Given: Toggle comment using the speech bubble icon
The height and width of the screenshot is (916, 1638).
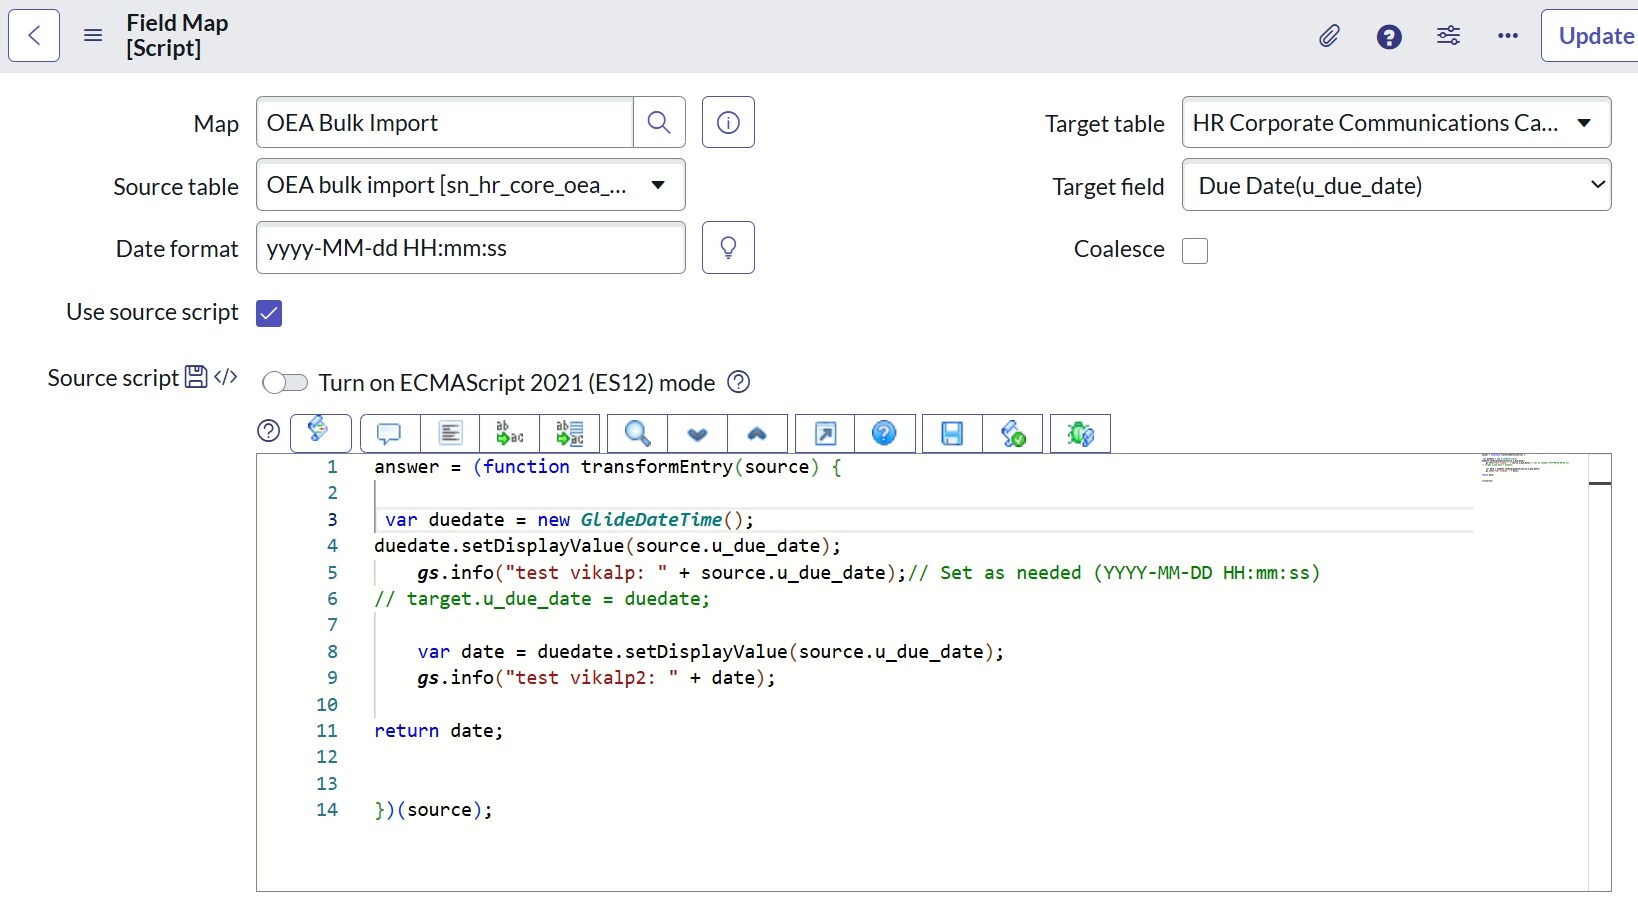Looking at the screenshot, I should 389,434.
